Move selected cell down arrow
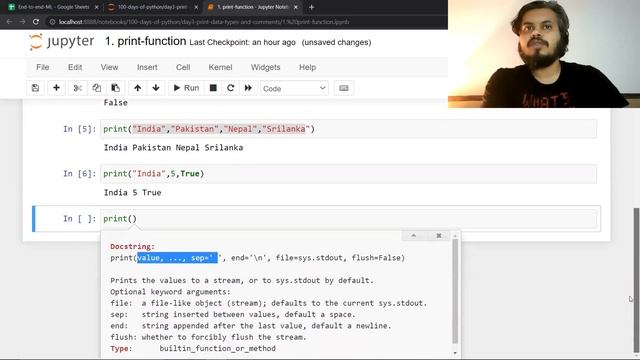Screen dimensions: 640x360 point(156,88)
